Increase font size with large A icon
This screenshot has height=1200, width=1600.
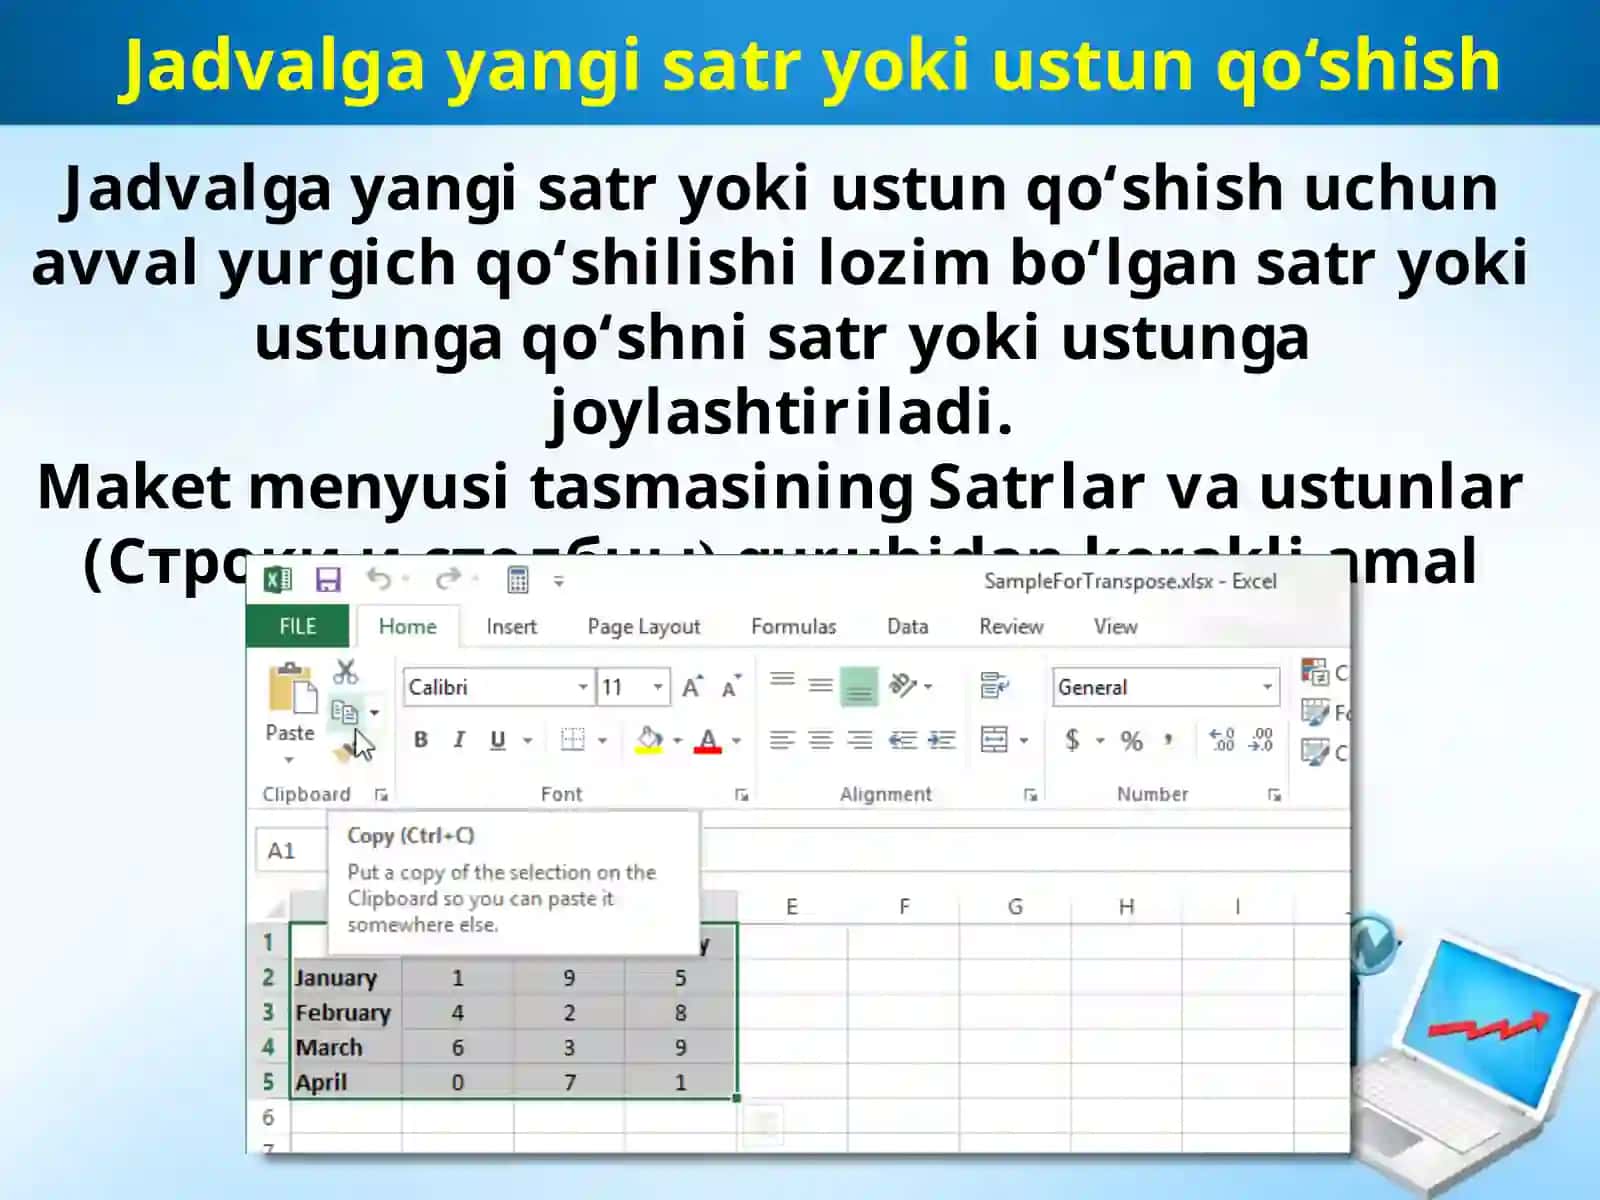pyautogui.click(x=692, y=687)
